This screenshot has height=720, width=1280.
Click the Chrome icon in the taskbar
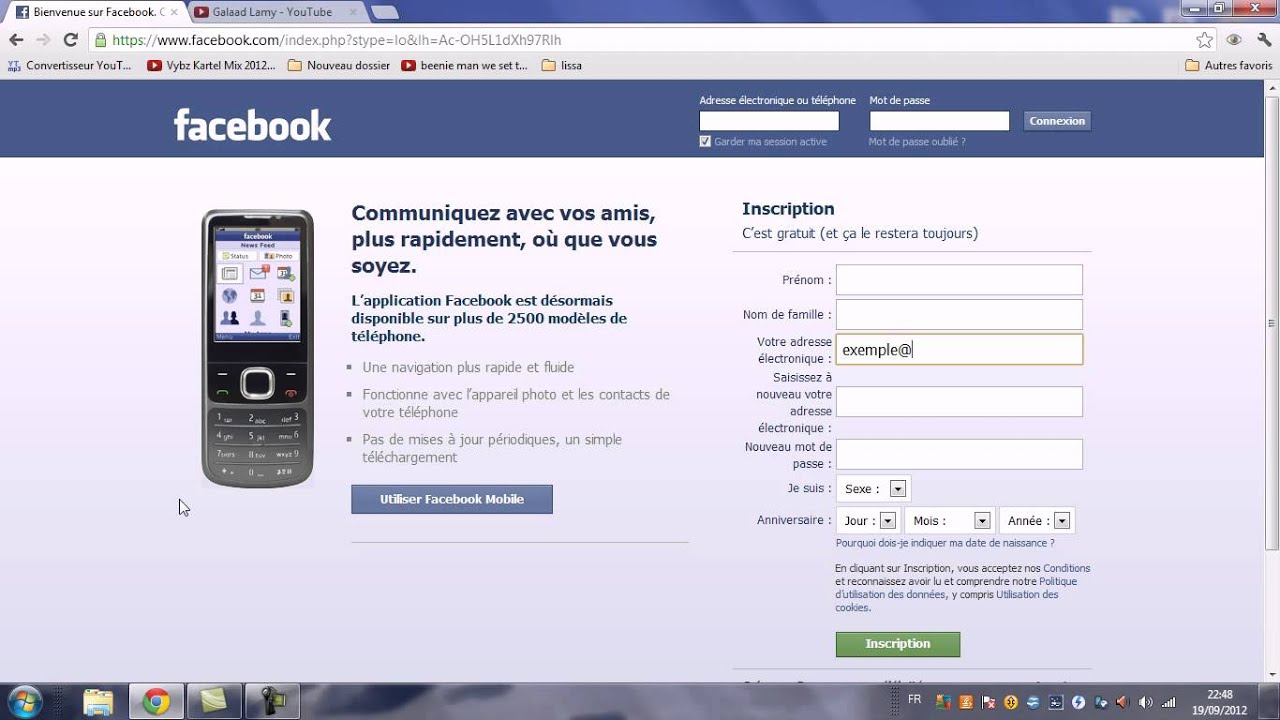tap(156, 702)
